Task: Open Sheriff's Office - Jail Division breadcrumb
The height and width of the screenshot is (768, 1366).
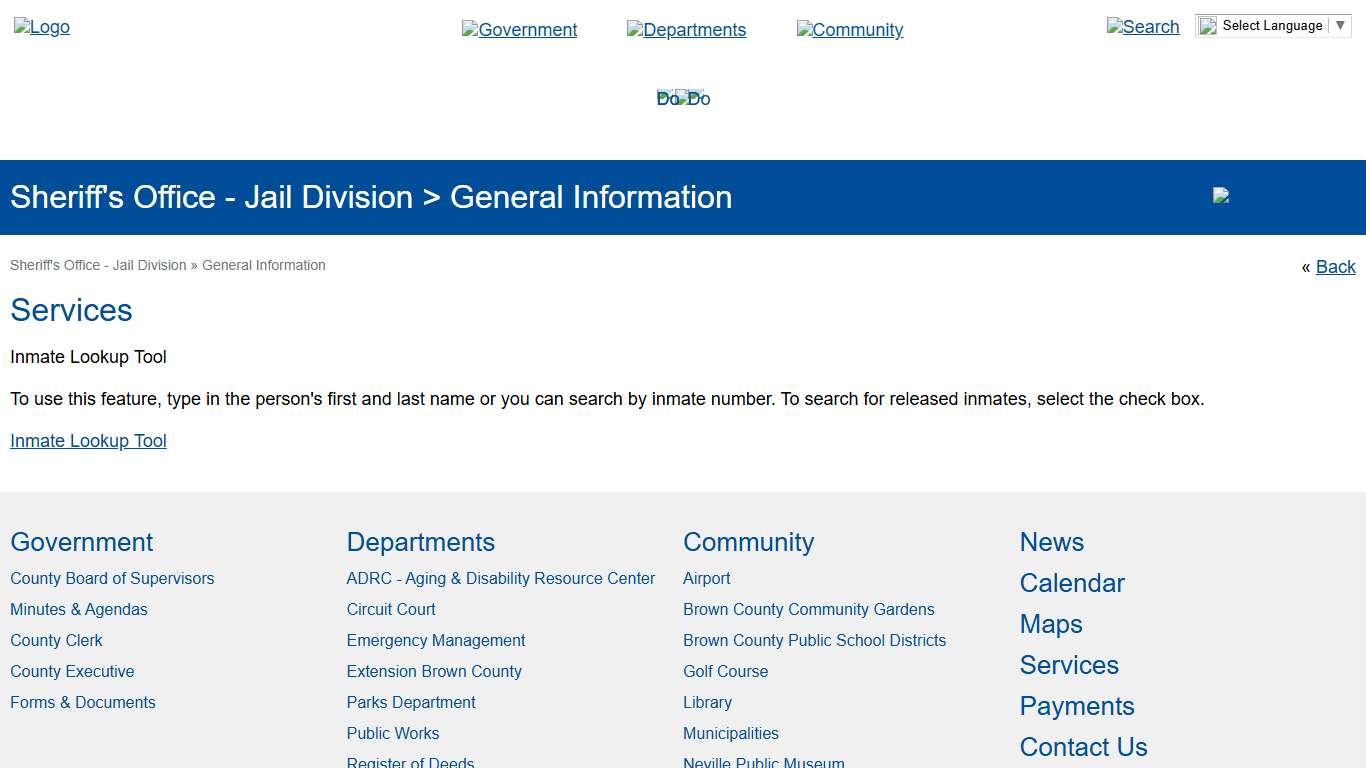Action: (x=97, y=265)
